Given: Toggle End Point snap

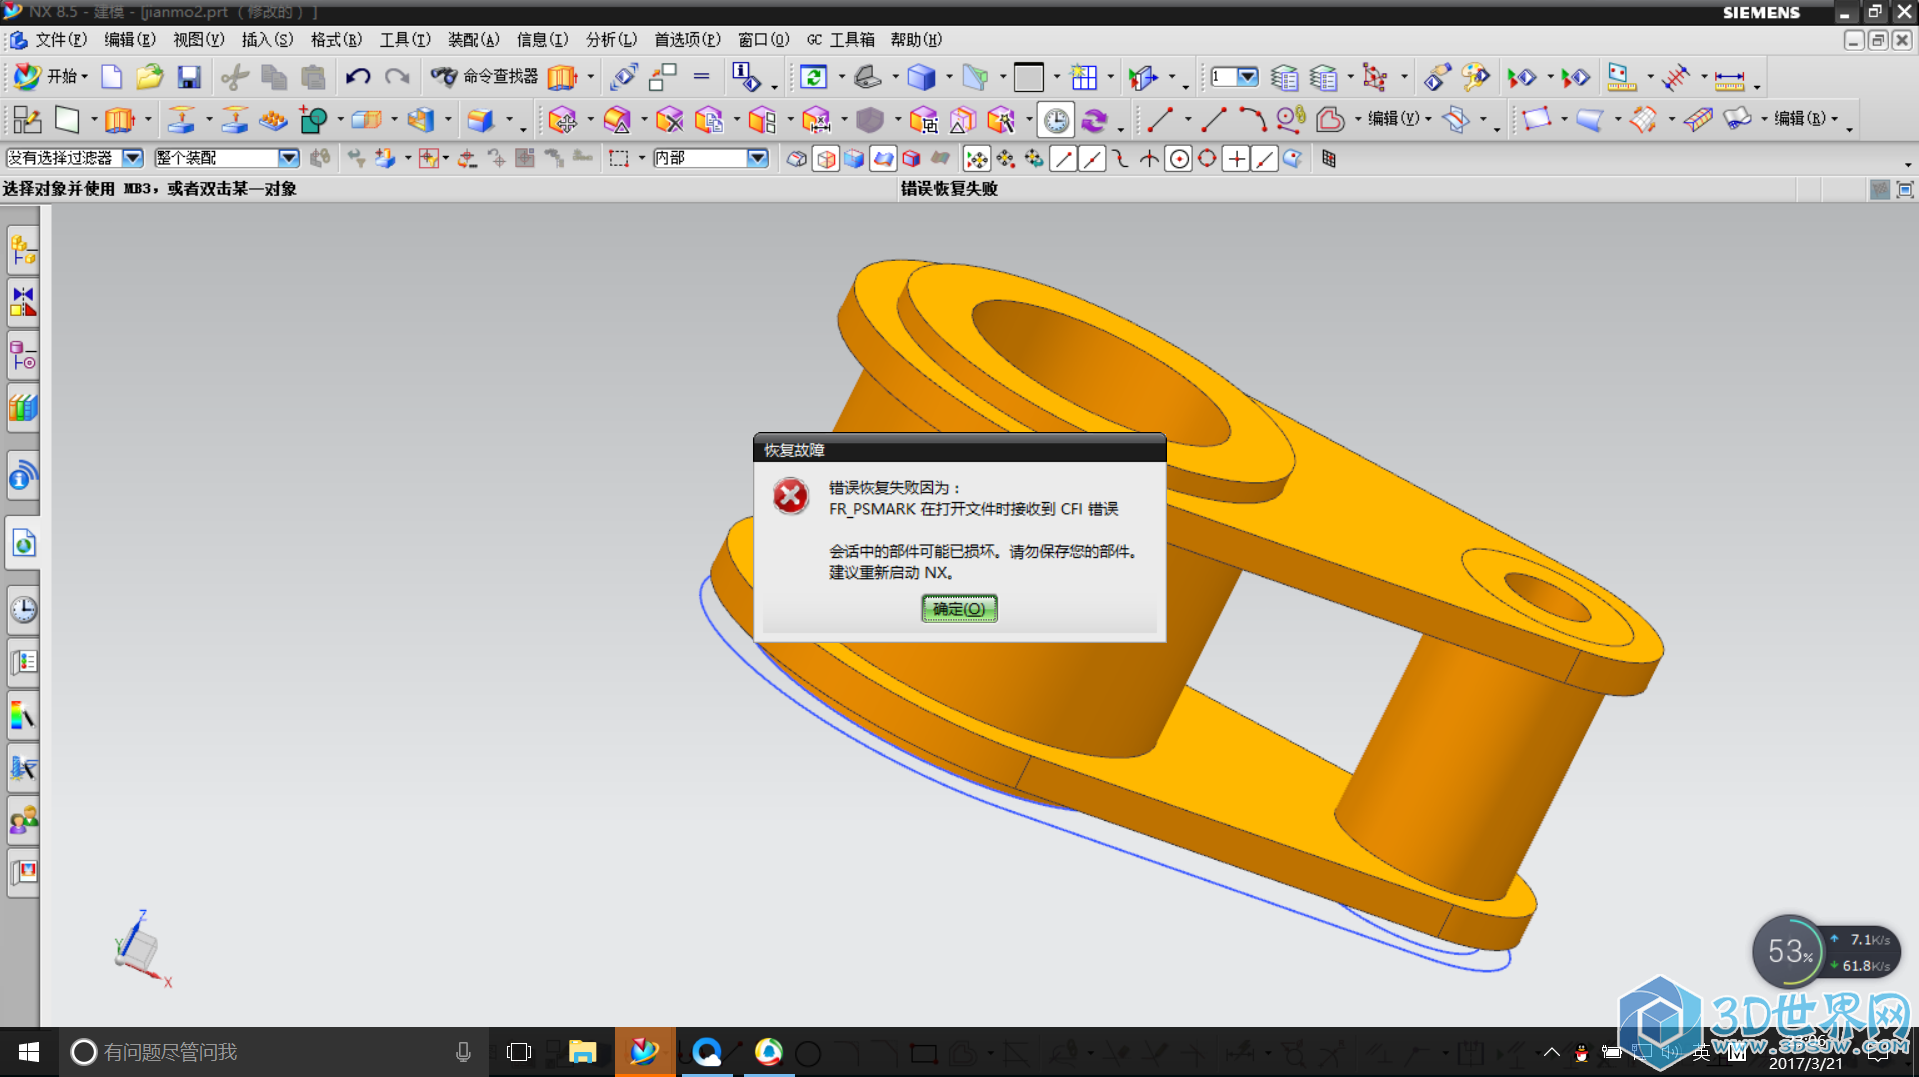Looking at the screenshot, I should (1063, 159).
